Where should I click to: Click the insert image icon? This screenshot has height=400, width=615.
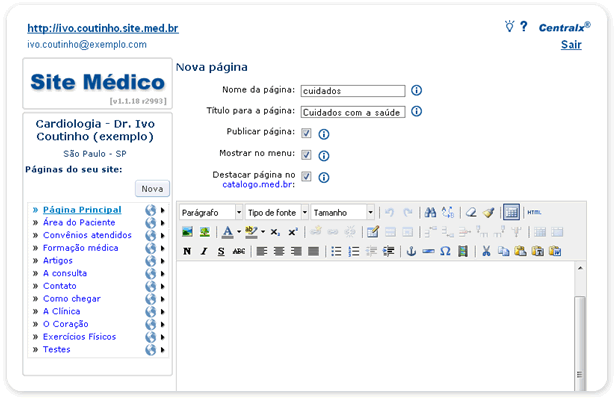click(x=187, y=232)
